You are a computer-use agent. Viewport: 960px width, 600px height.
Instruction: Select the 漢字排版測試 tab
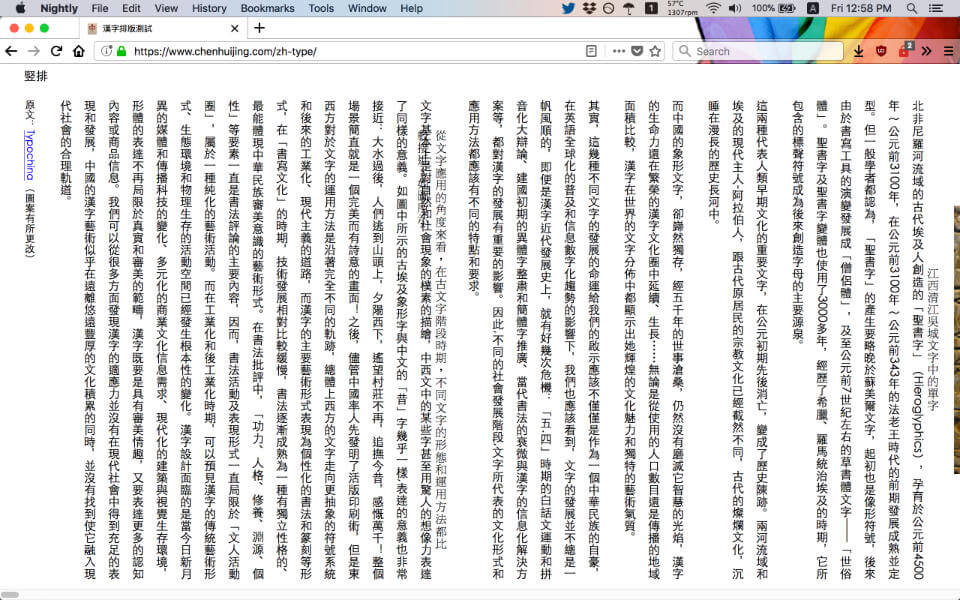click(x=163, y=29)
